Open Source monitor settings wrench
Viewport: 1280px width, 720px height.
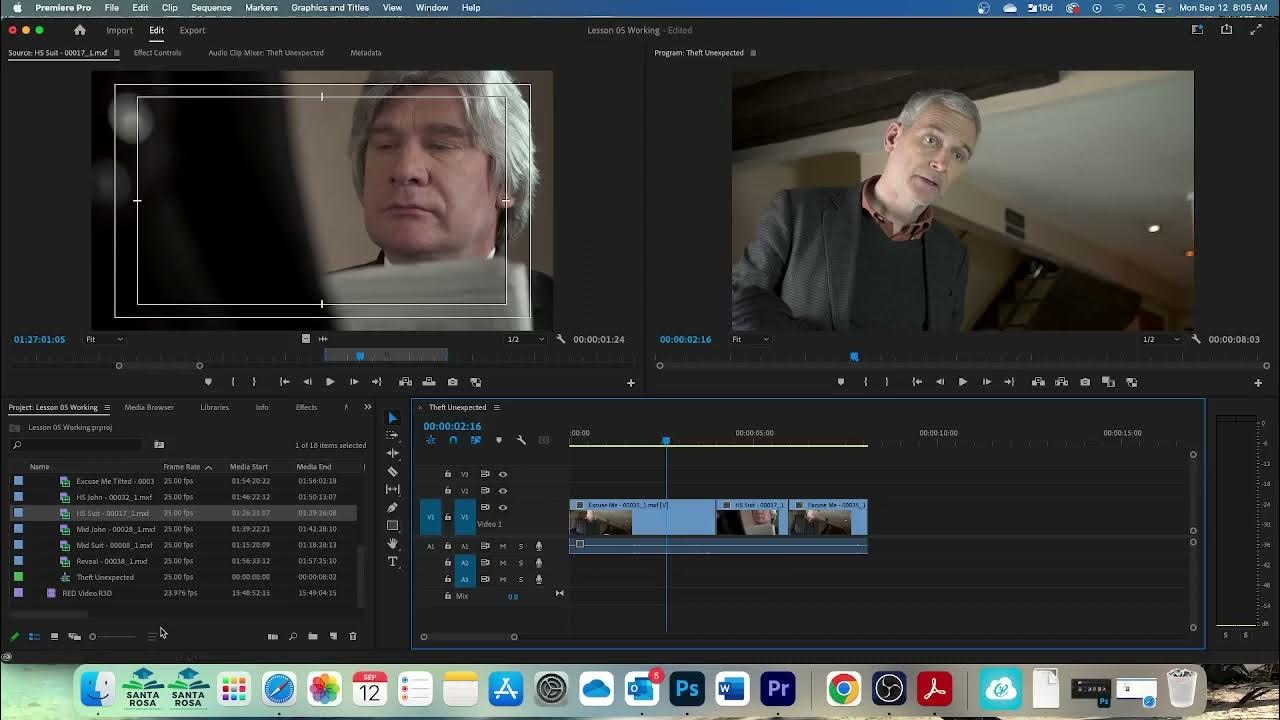560,339
